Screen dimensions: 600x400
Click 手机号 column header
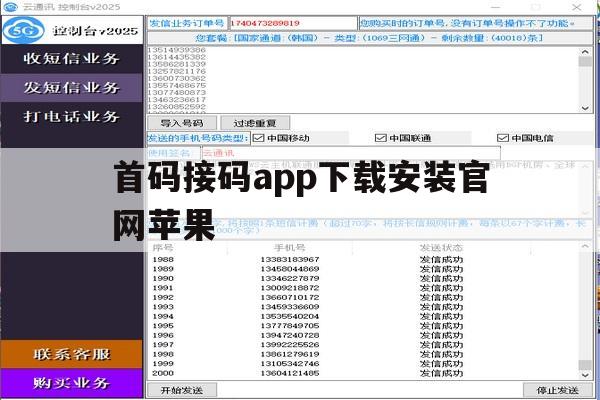[x=290, y=248]
